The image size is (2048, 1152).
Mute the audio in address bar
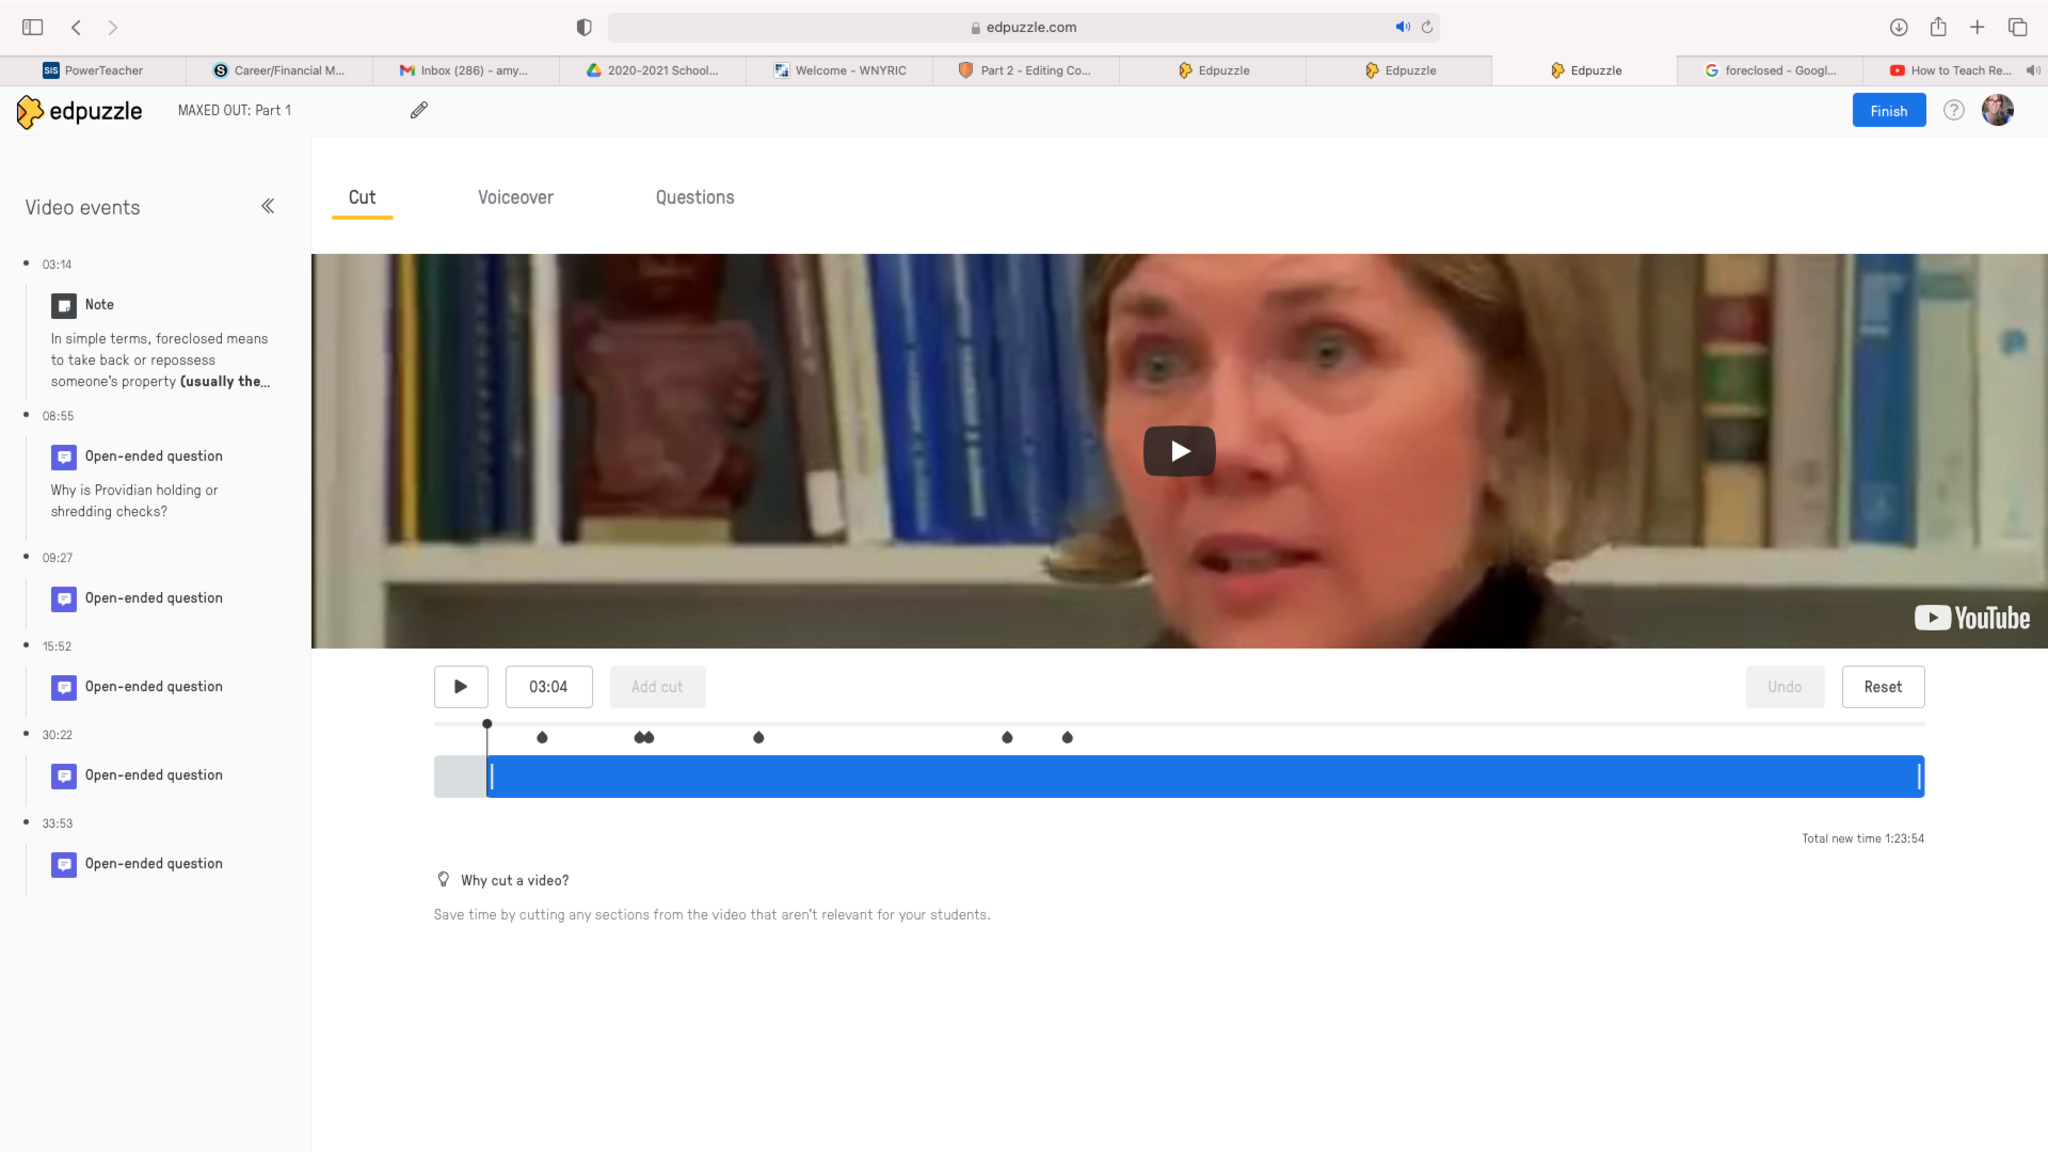pyautogui.click(x=1402, y=27)
